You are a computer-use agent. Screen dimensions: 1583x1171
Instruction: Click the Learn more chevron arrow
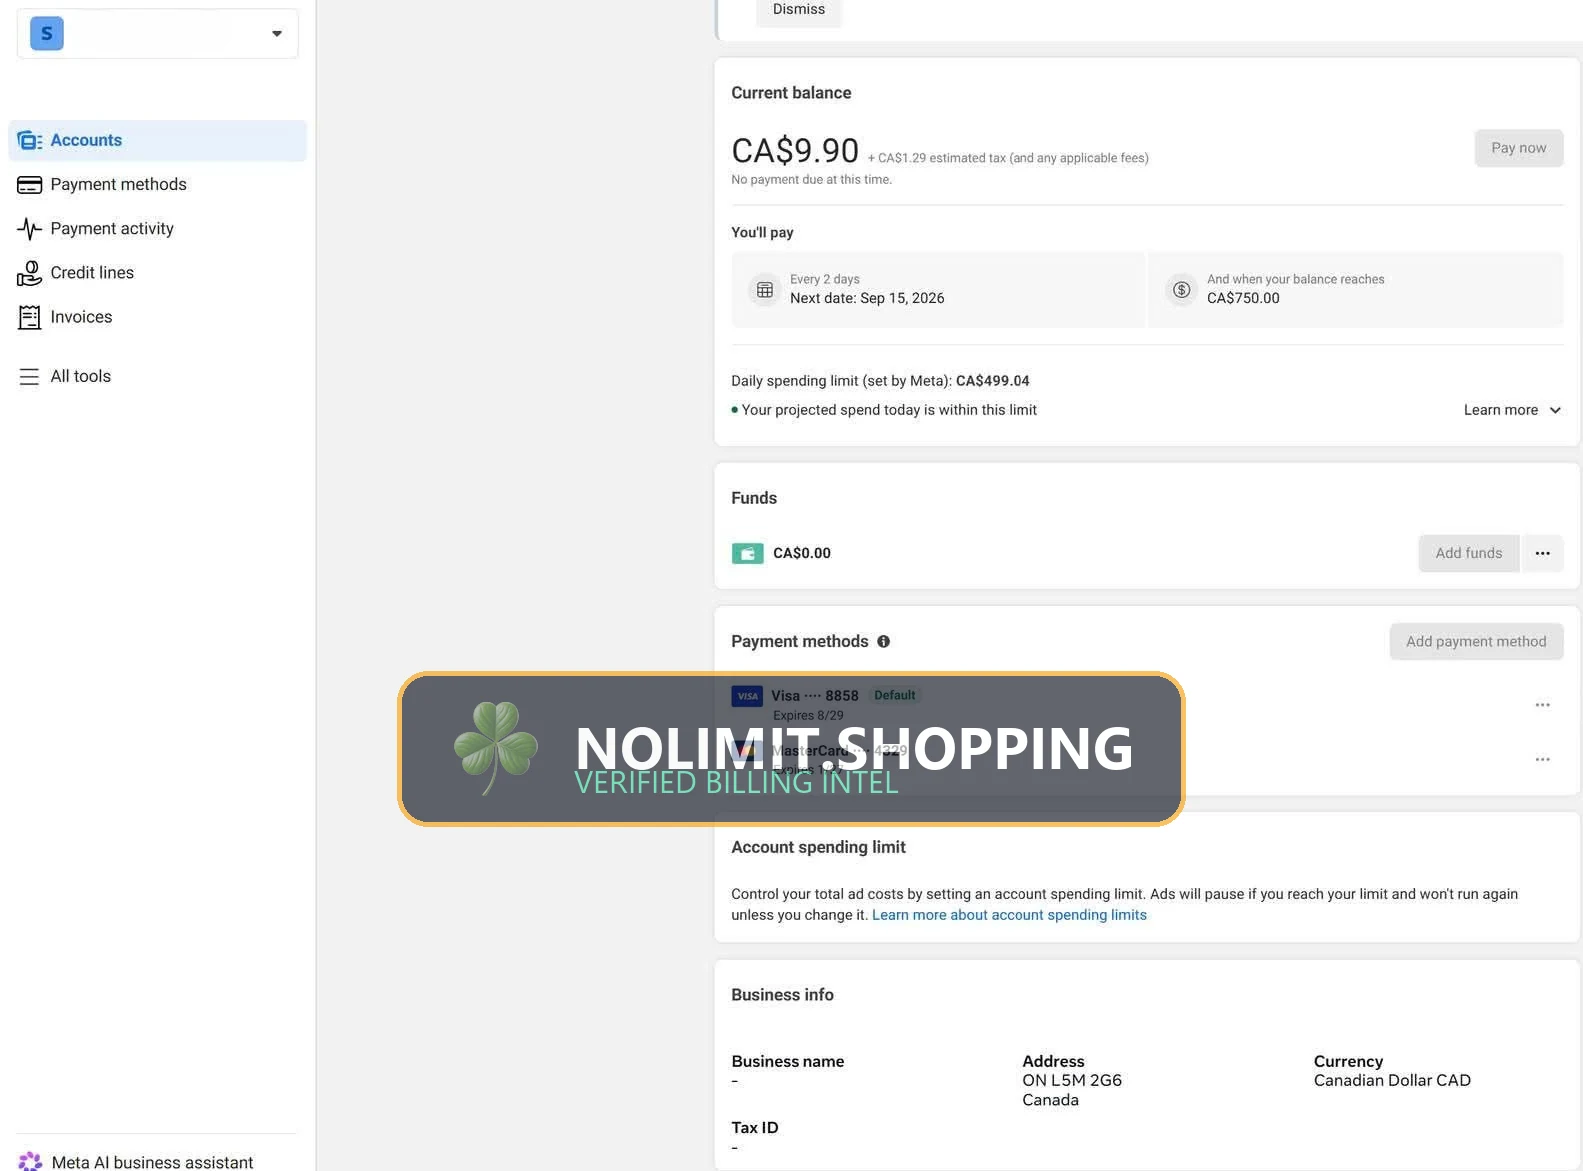tap(1555, 410)
